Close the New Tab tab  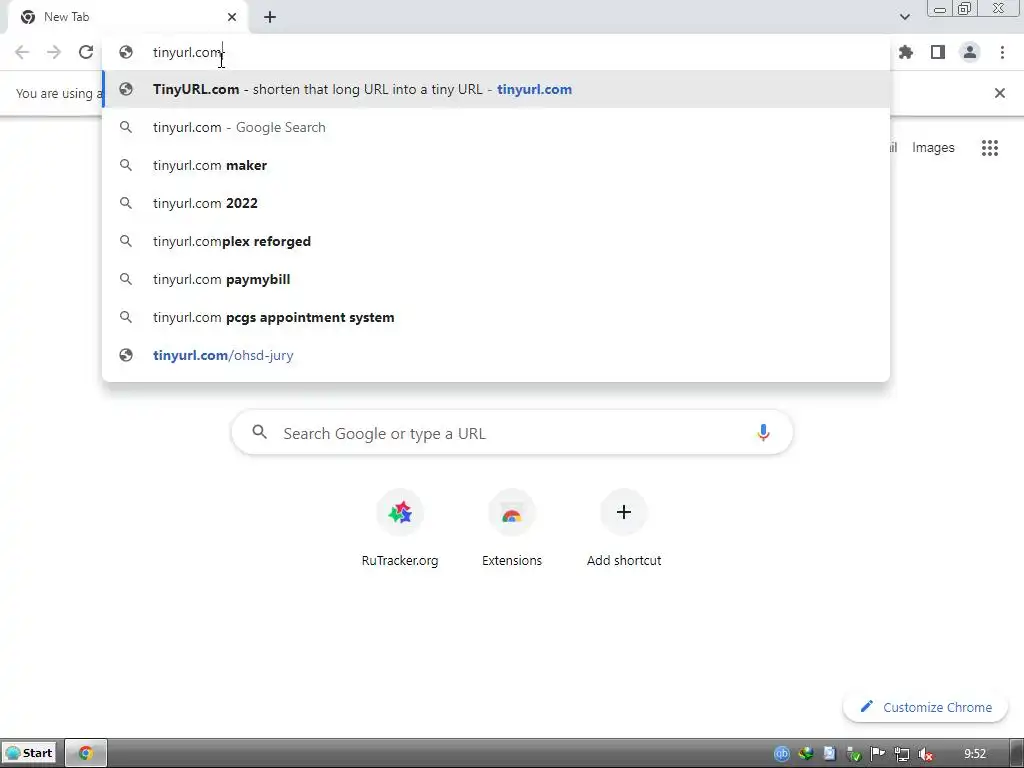click(232, 17)
